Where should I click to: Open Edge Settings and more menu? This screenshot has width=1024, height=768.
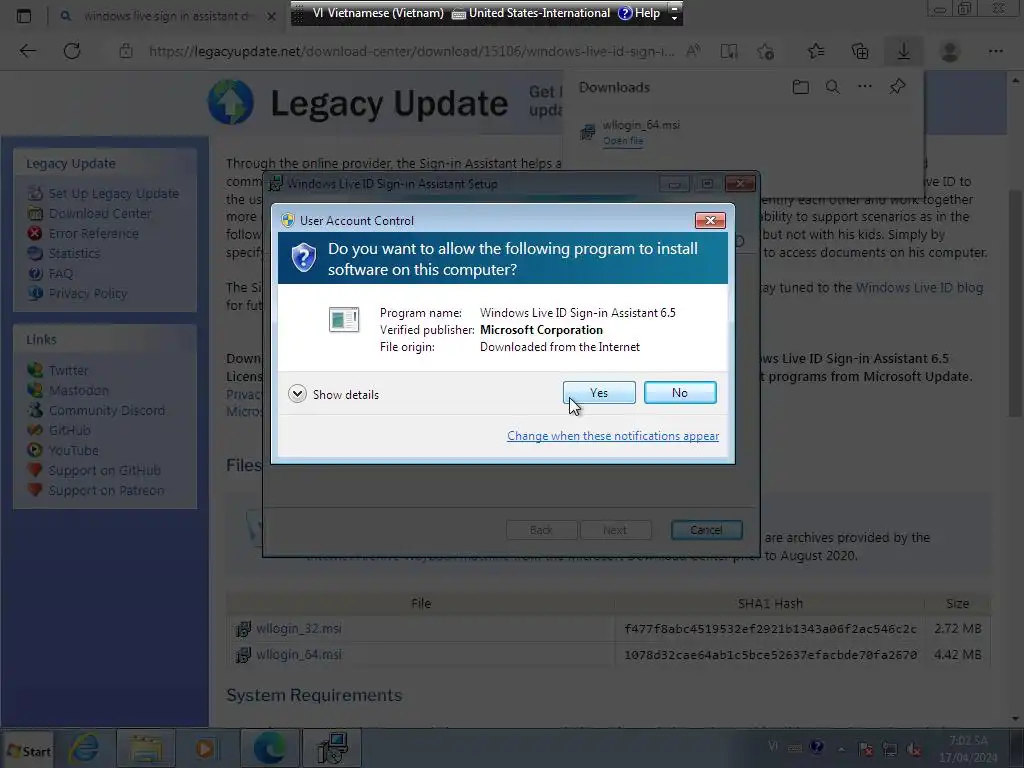point(995,51)
